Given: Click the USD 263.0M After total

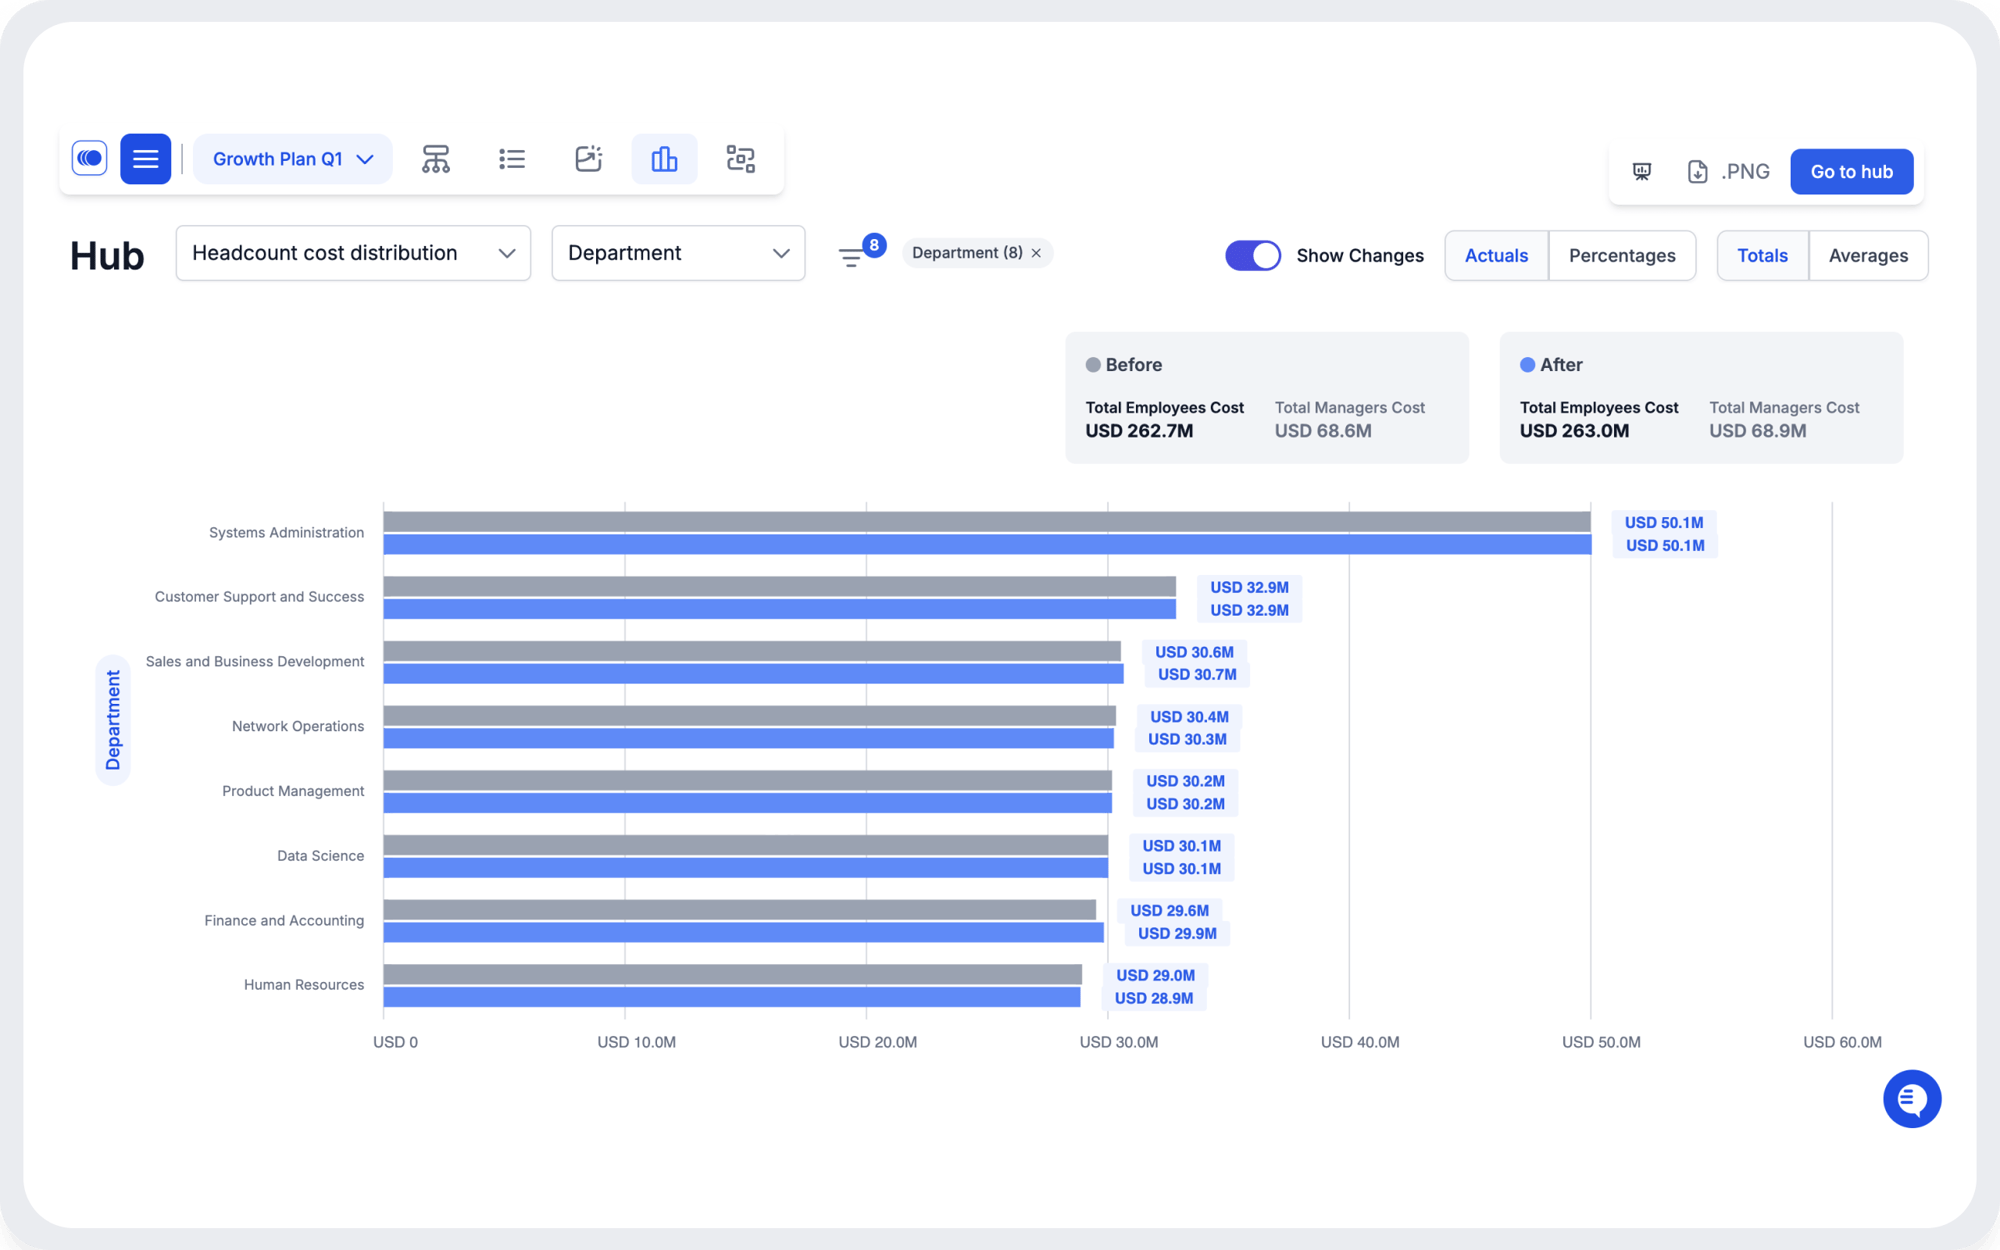Looking at the screenshot, I should [x=1574, y=431].
